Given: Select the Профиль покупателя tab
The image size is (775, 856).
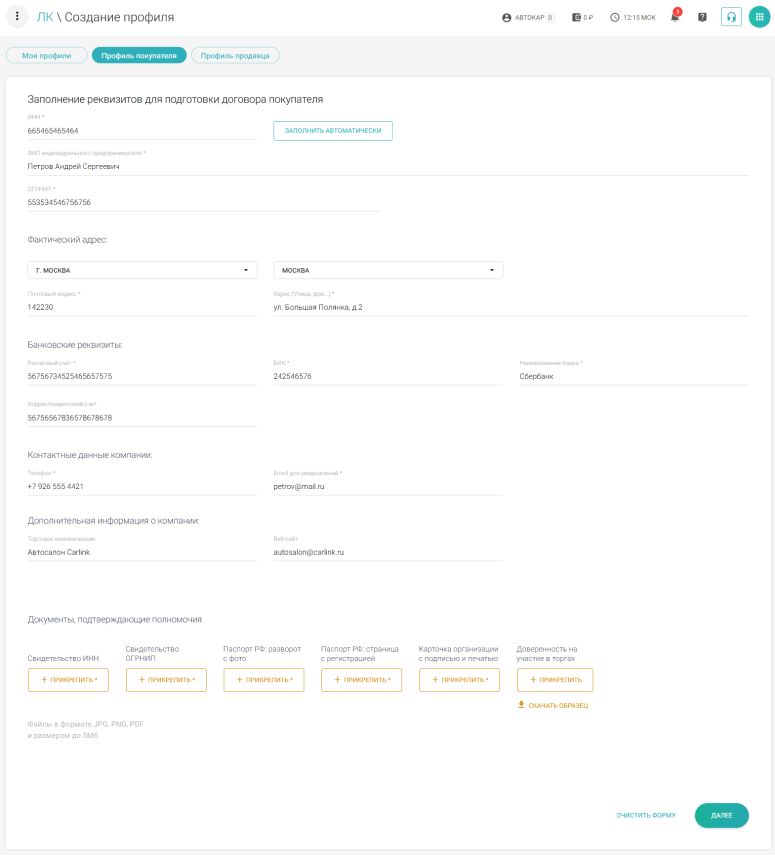Looking at the screenshot, I should [139, 56].
